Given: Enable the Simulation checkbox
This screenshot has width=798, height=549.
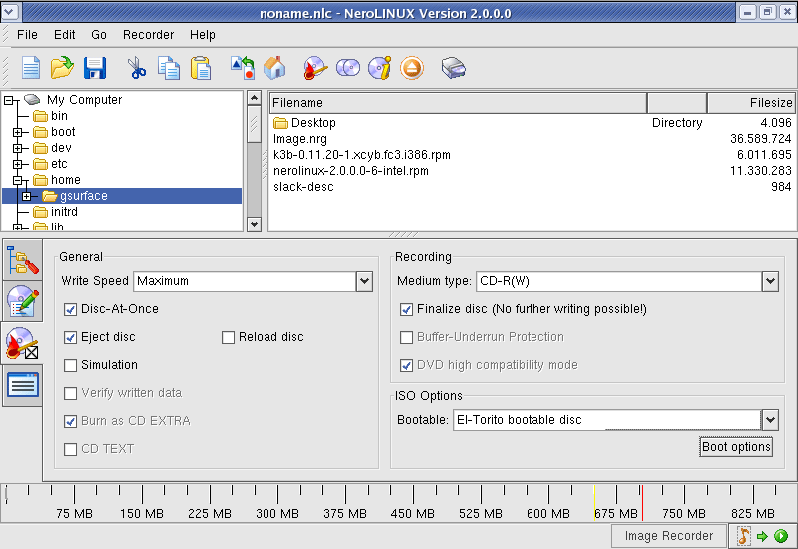Looking at the screenshot, I should pyautogui.click(x=70, y=365).
